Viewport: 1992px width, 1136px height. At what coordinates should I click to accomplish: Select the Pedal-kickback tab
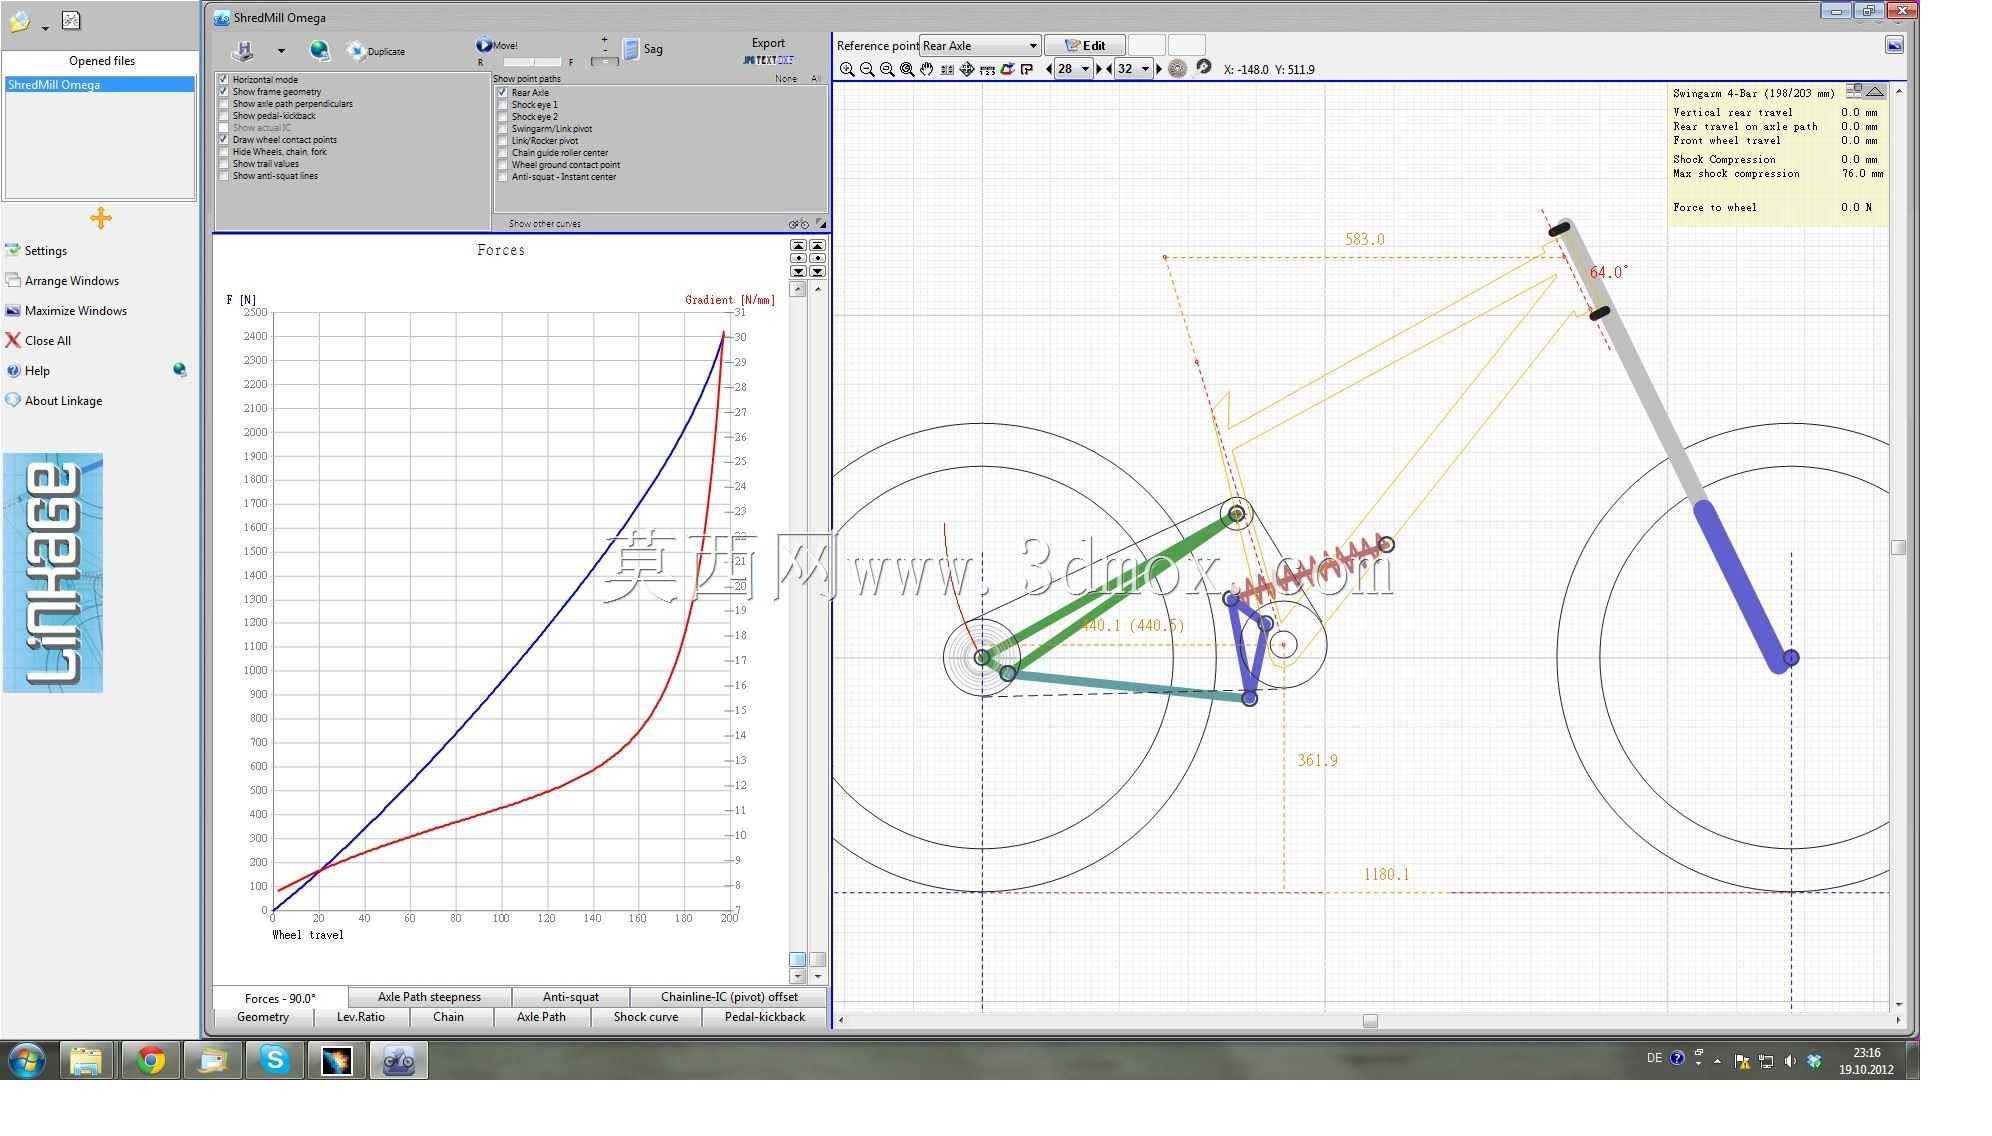click(x=764, y=1017)
